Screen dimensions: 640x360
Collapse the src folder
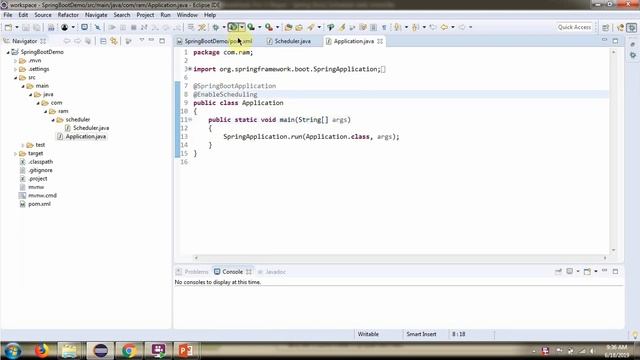(16, 78)
